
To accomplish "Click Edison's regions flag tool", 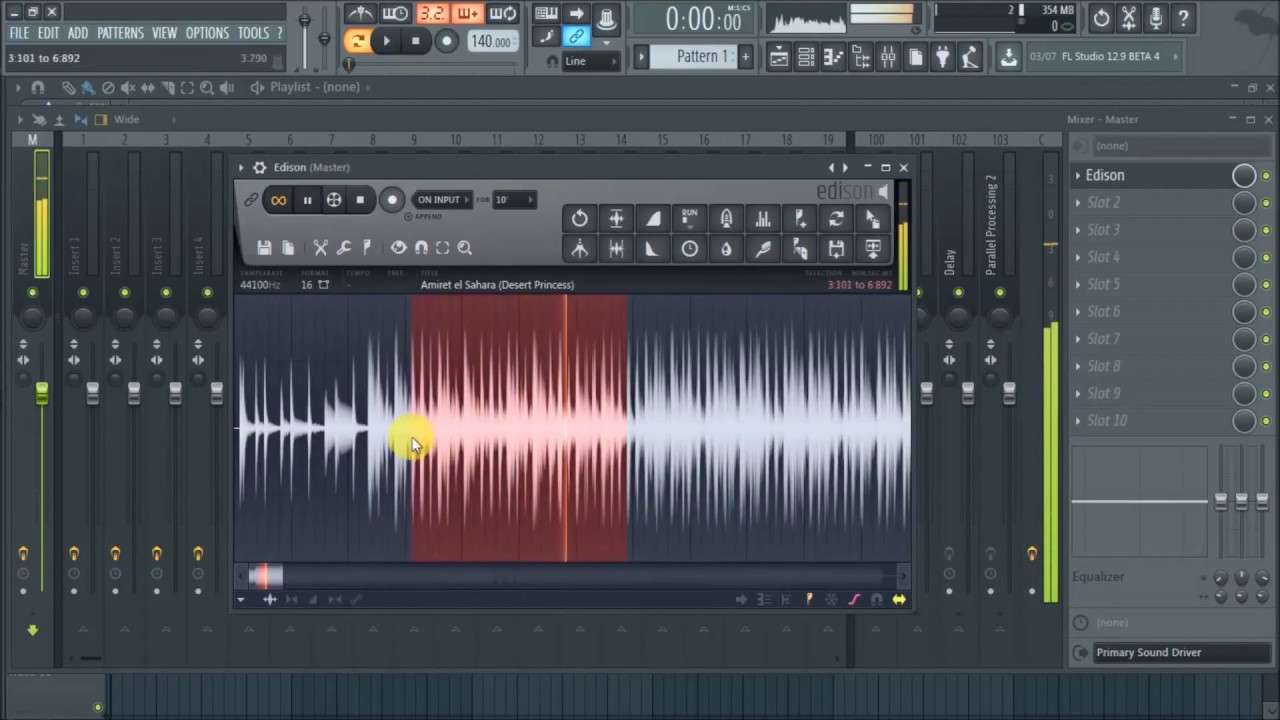I will pos(366,248).
